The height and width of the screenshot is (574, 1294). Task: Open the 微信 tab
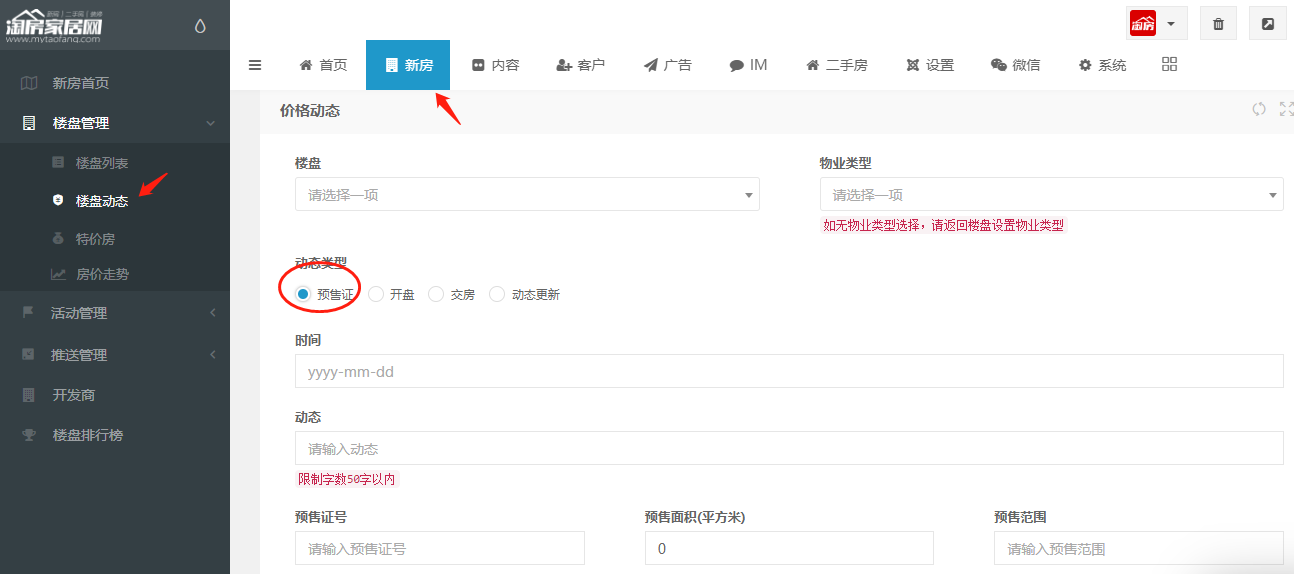click(x=1015, y=65)
